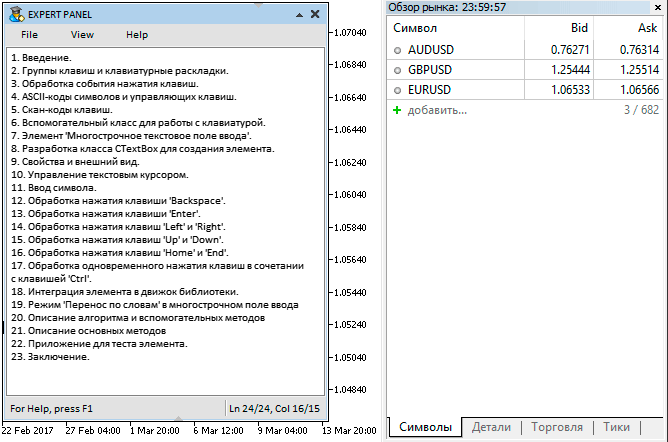The image size is (668, 442).
Task: Select the EURUSD symbol row
Action: point(525,90)
